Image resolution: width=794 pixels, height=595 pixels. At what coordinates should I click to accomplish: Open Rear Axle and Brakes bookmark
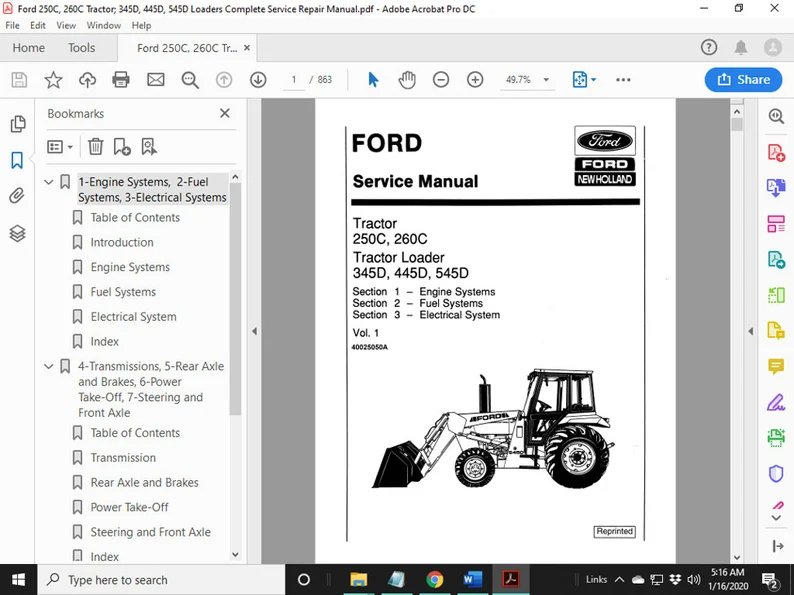[x=144, y=483]
